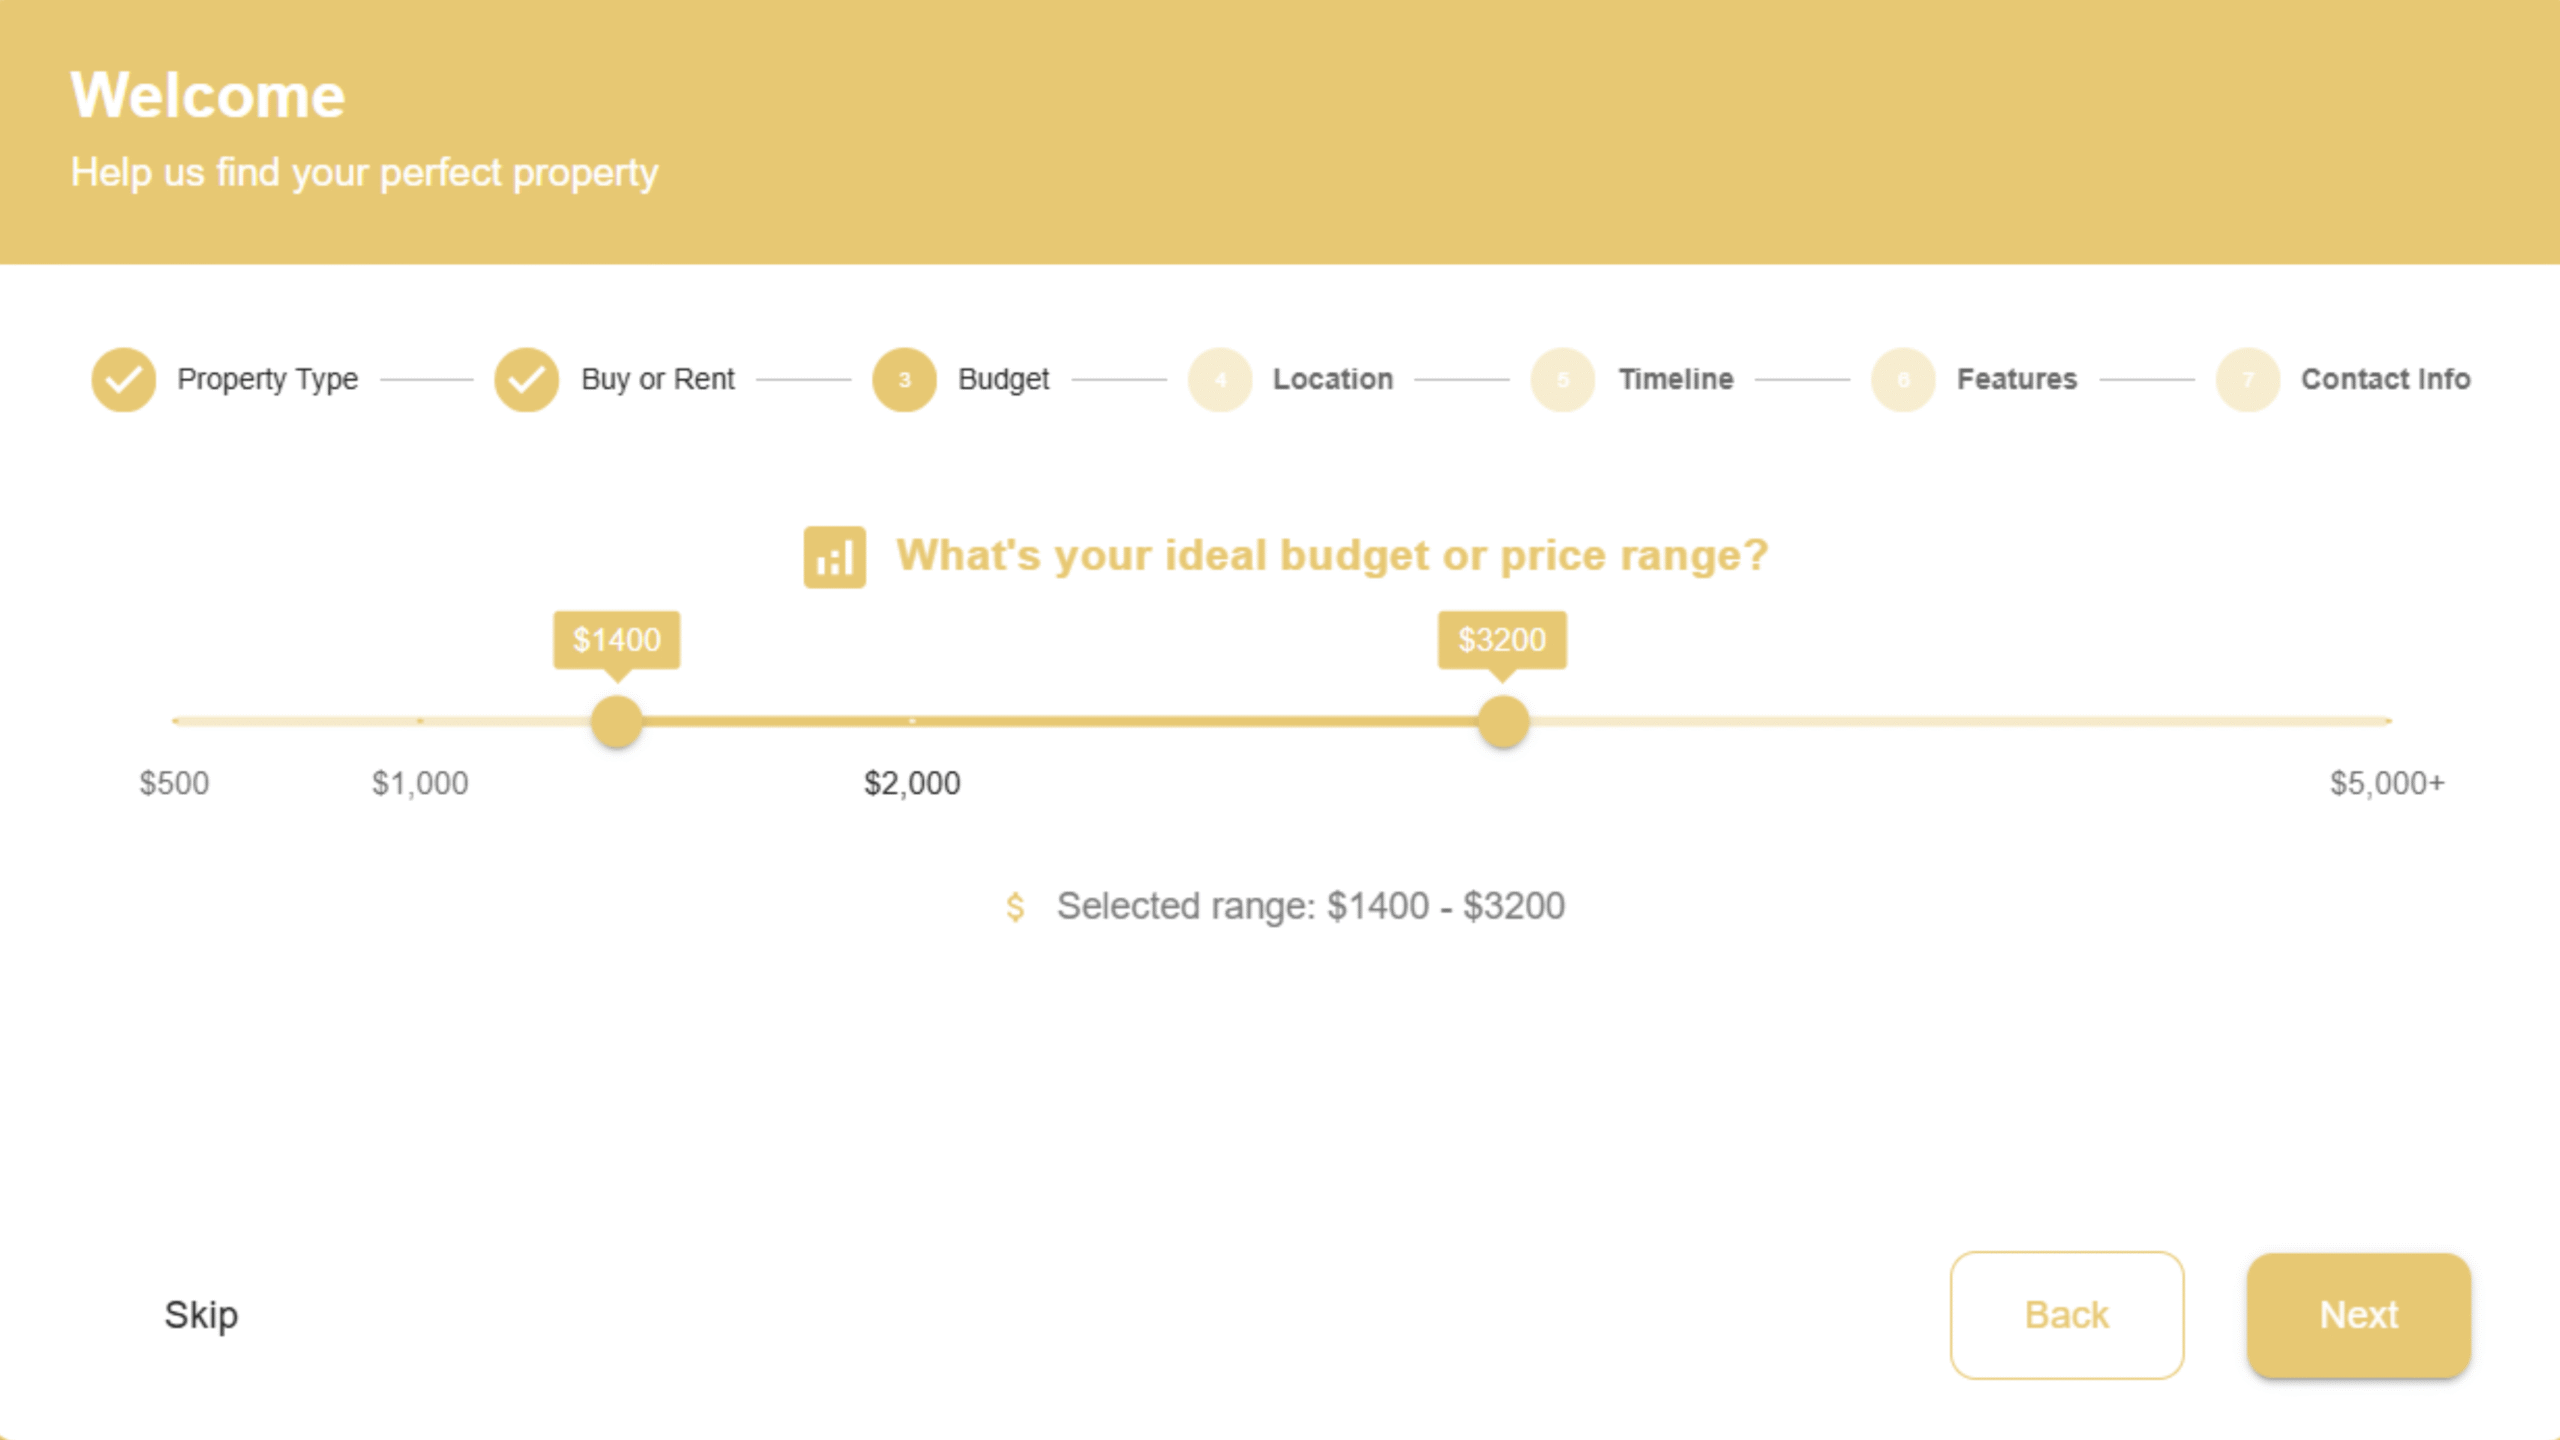
Task: Click the Features step number 6 circle
Action: point(1903,380)
